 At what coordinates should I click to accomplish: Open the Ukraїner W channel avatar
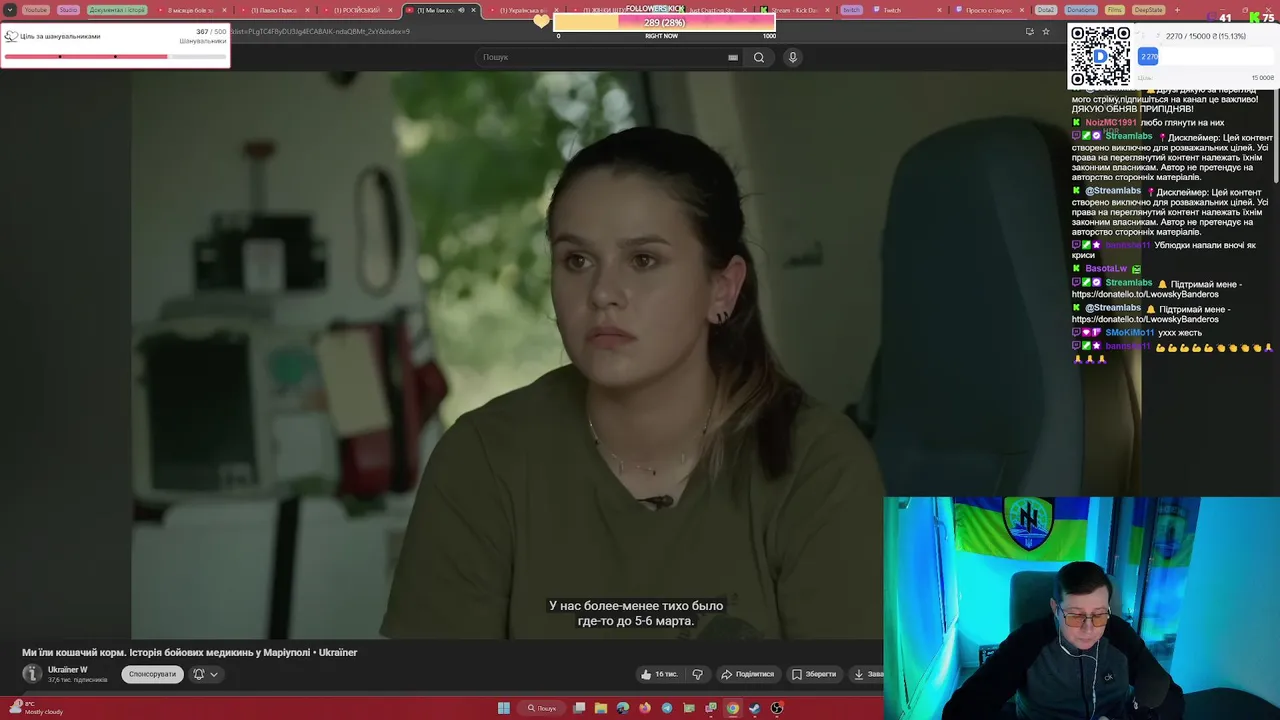click(x=32, y=674)
